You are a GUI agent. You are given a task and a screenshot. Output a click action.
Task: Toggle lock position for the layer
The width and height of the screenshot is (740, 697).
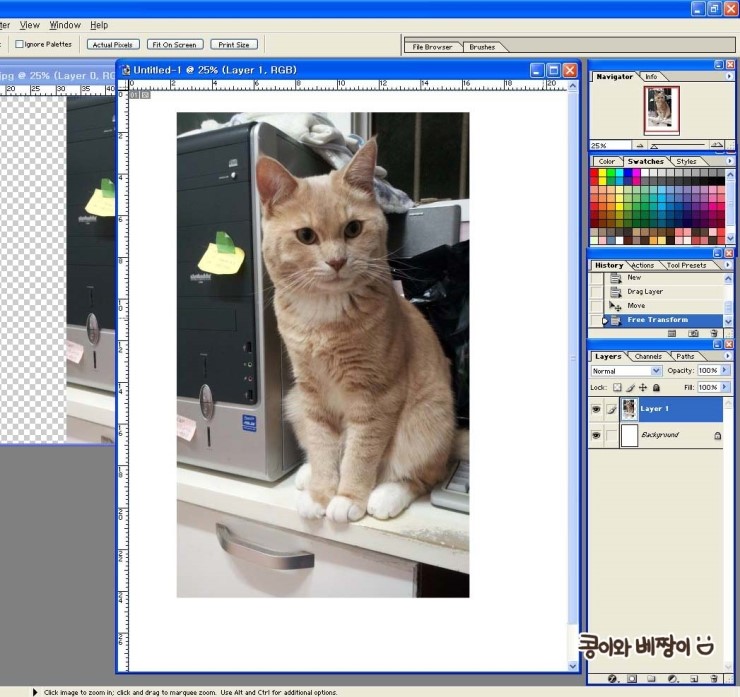[x=643, y=387]
